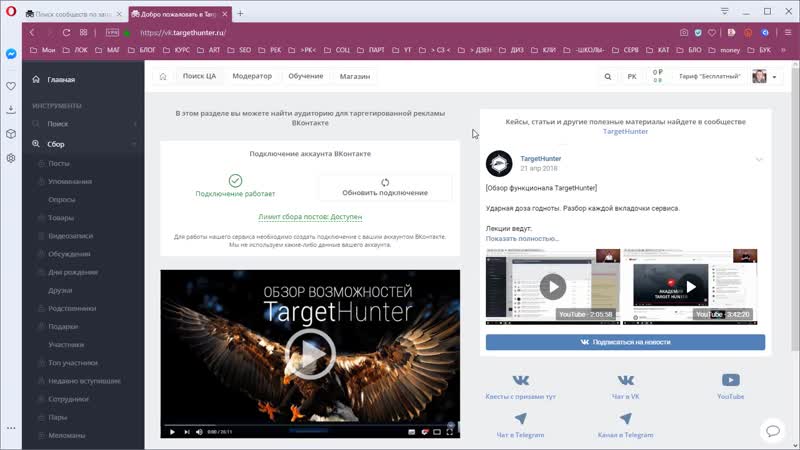800x450 pixels.
Task: Expand post options chevron
Action: pyautogui.click(x=759, y=160)
